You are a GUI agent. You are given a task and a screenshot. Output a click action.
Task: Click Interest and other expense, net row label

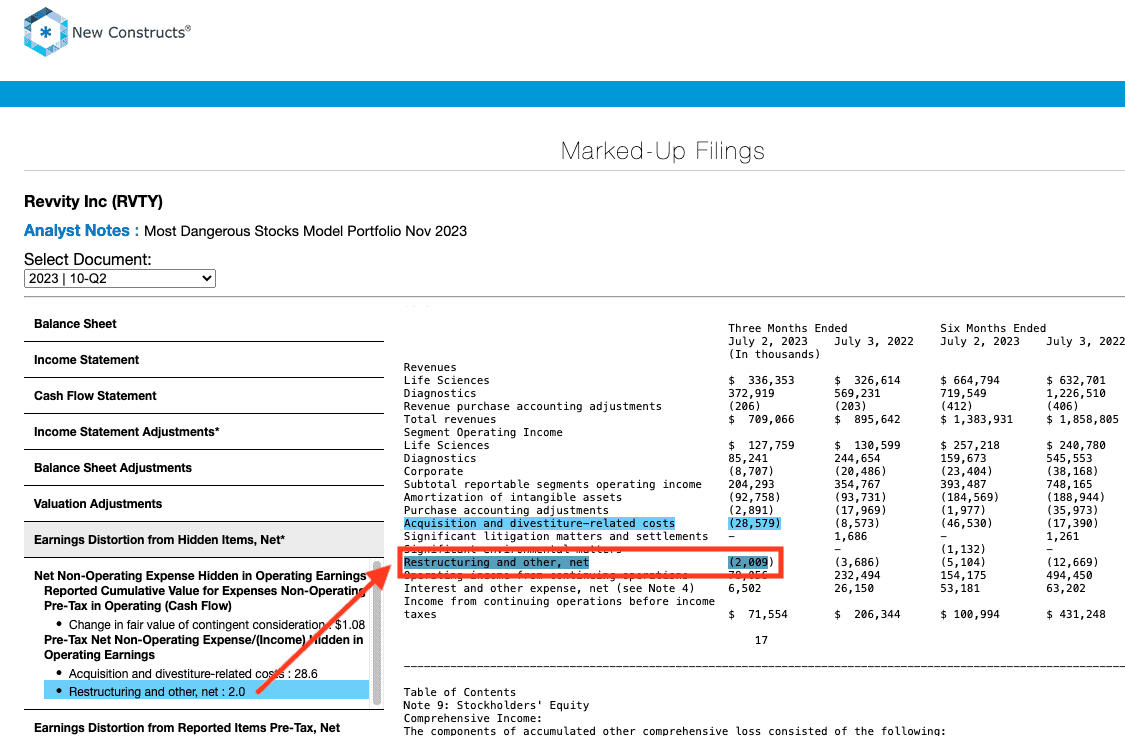tap(549, 588)
